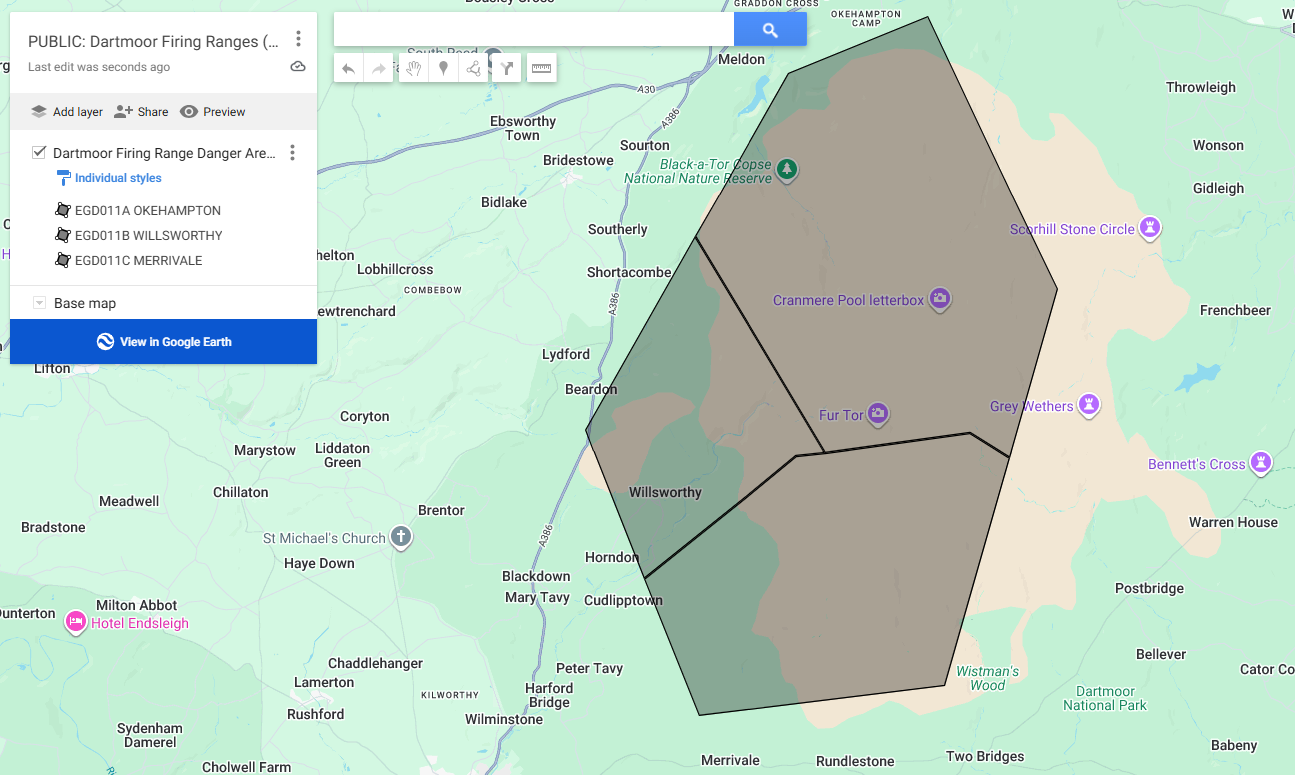Click the Warren House place label
Screen dimensions: 1295x775
(1233, 522)
